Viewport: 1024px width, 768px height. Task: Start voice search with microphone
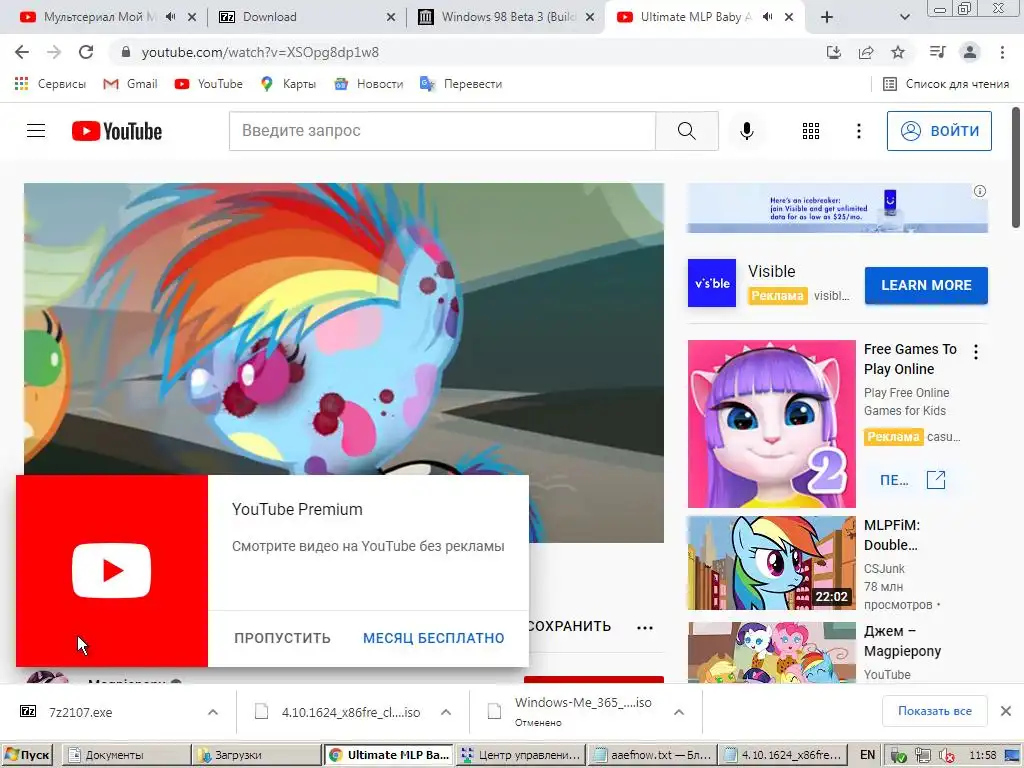746,131
